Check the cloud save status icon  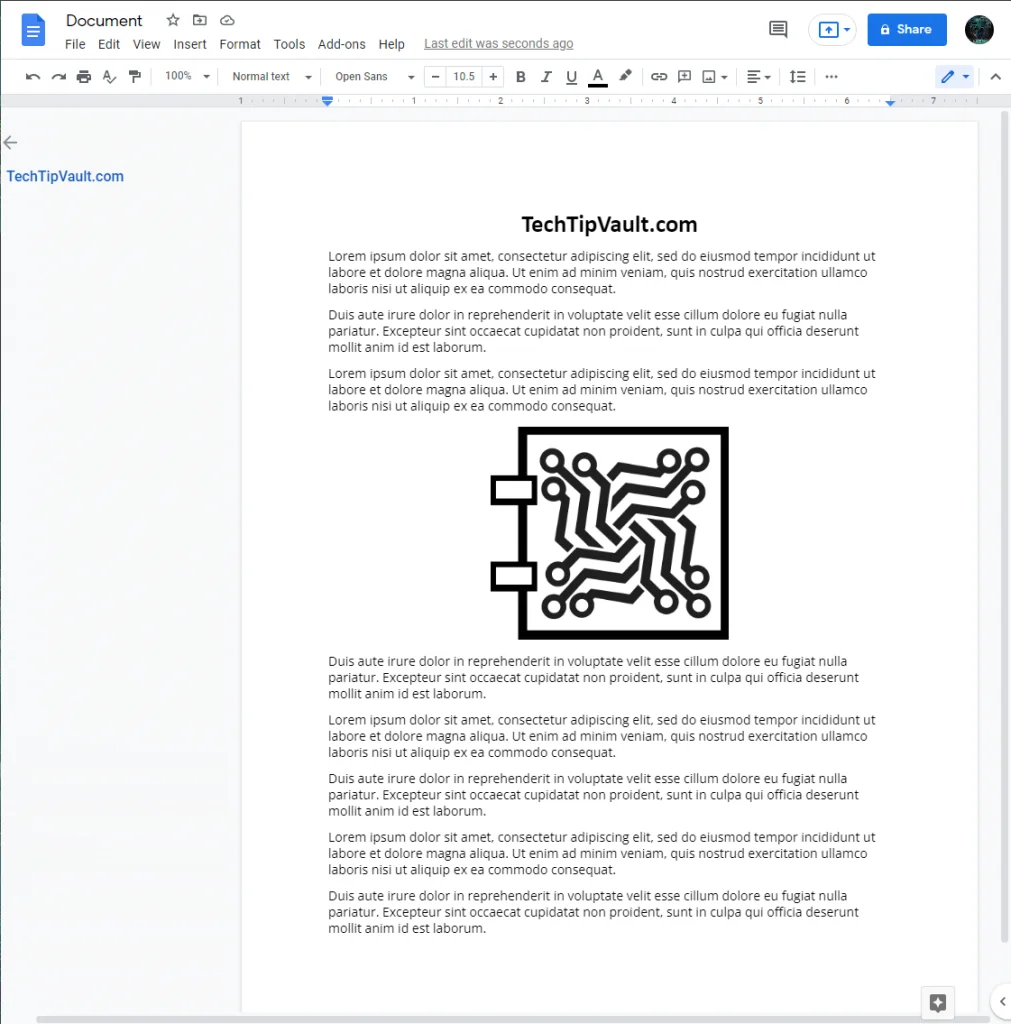(227, 20)
